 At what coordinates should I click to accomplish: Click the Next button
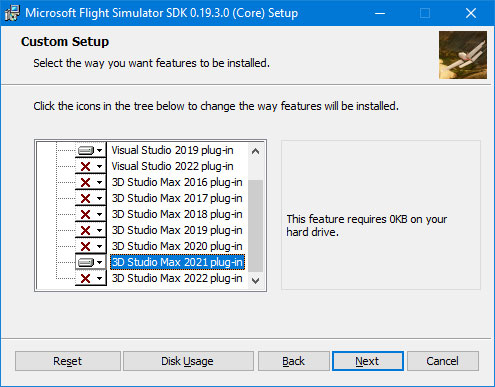point(368,361)
